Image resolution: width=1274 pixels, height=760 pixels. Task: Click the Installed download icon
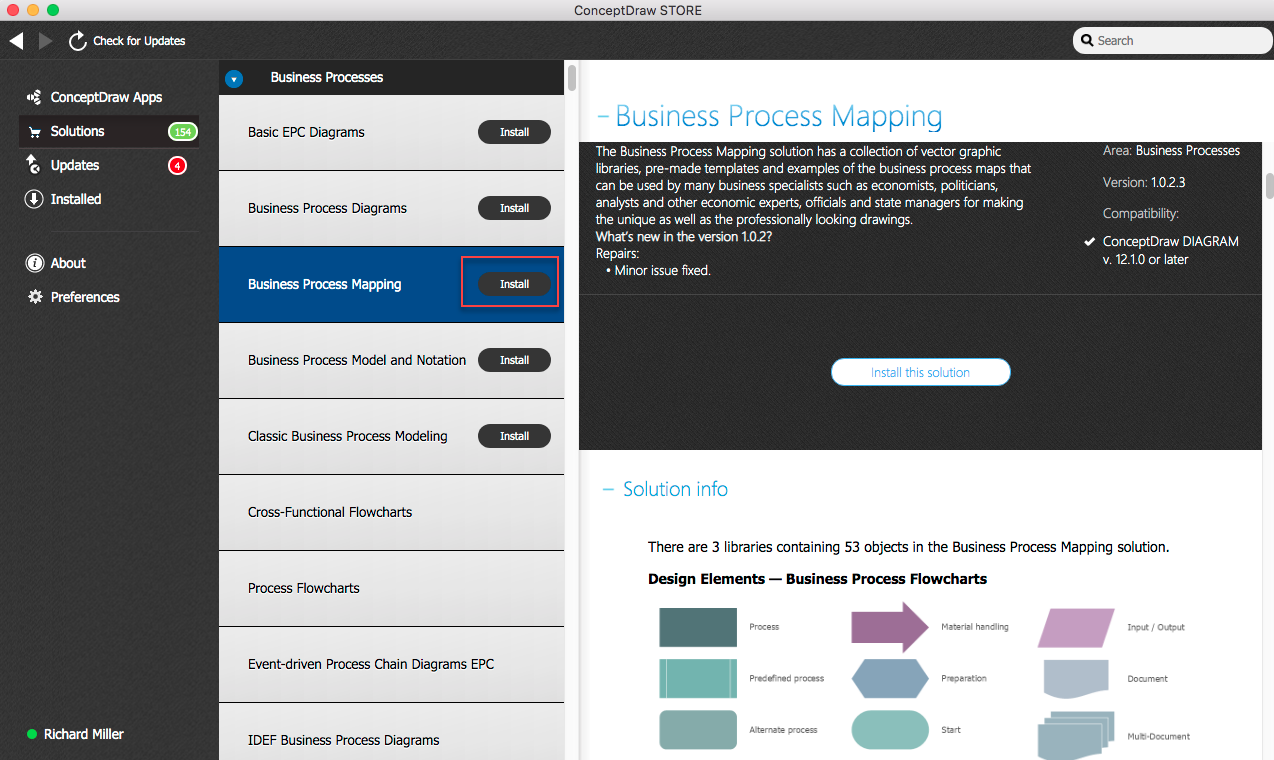(x=34, y=199)
